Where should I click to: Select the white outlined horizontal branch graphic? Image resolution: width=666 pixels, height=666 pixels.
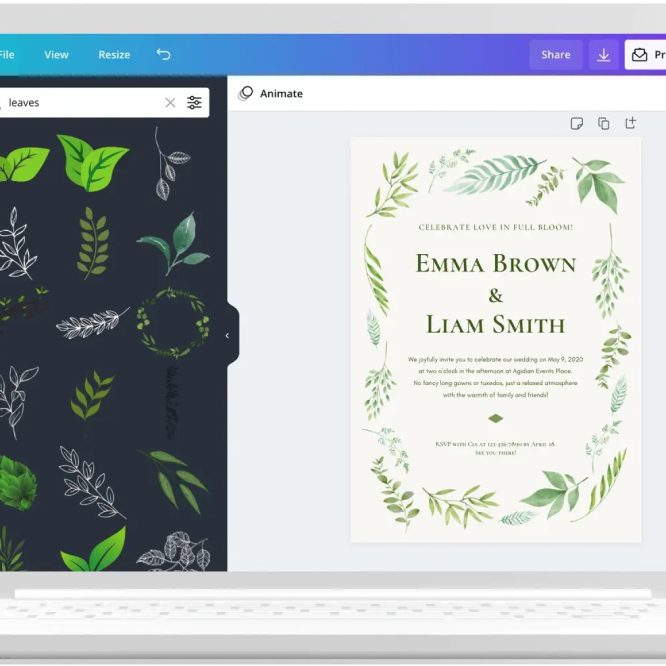pyautogui.click(x=92, y=322)
